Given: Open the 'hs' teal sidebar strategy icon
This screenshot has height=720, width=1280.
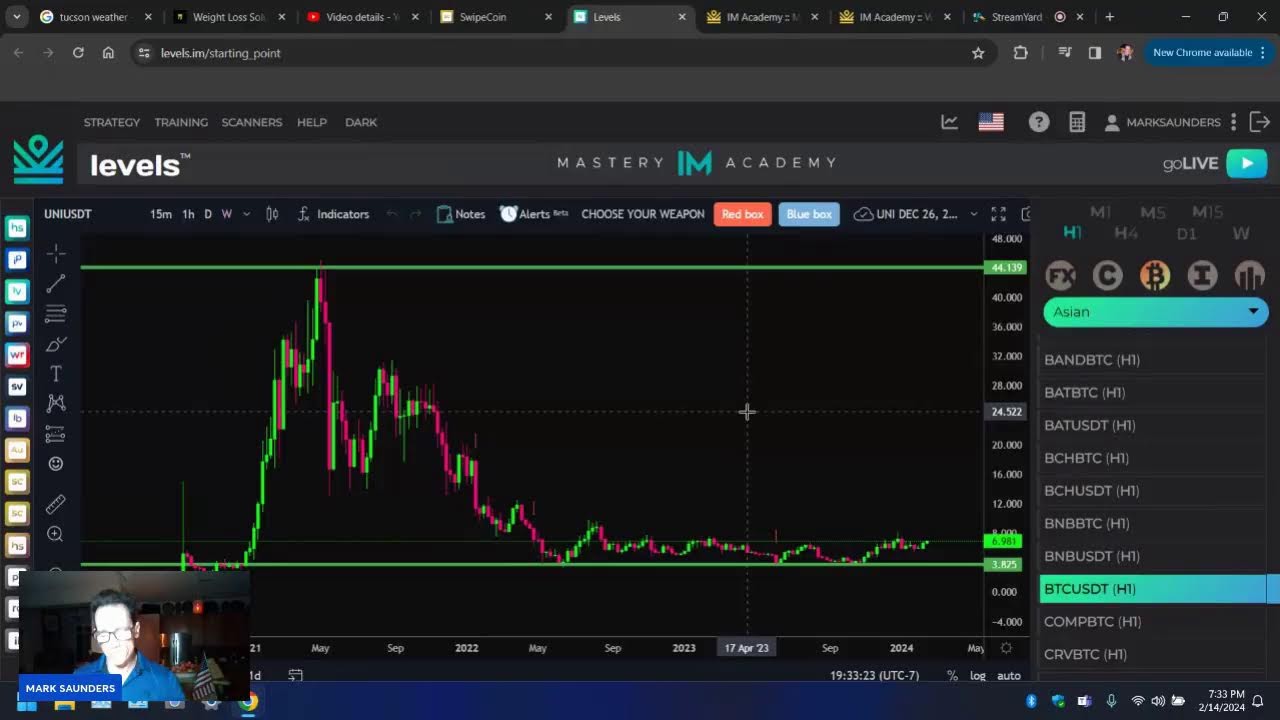Looking at the screenshot, I should (x=16, y=228).
